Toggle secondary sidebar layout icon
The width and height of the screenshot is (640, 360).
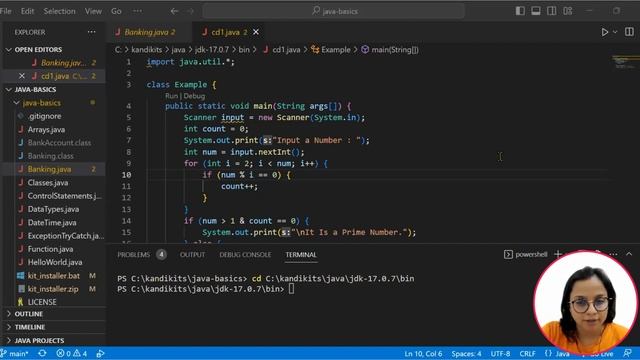[x=552, y=11]
